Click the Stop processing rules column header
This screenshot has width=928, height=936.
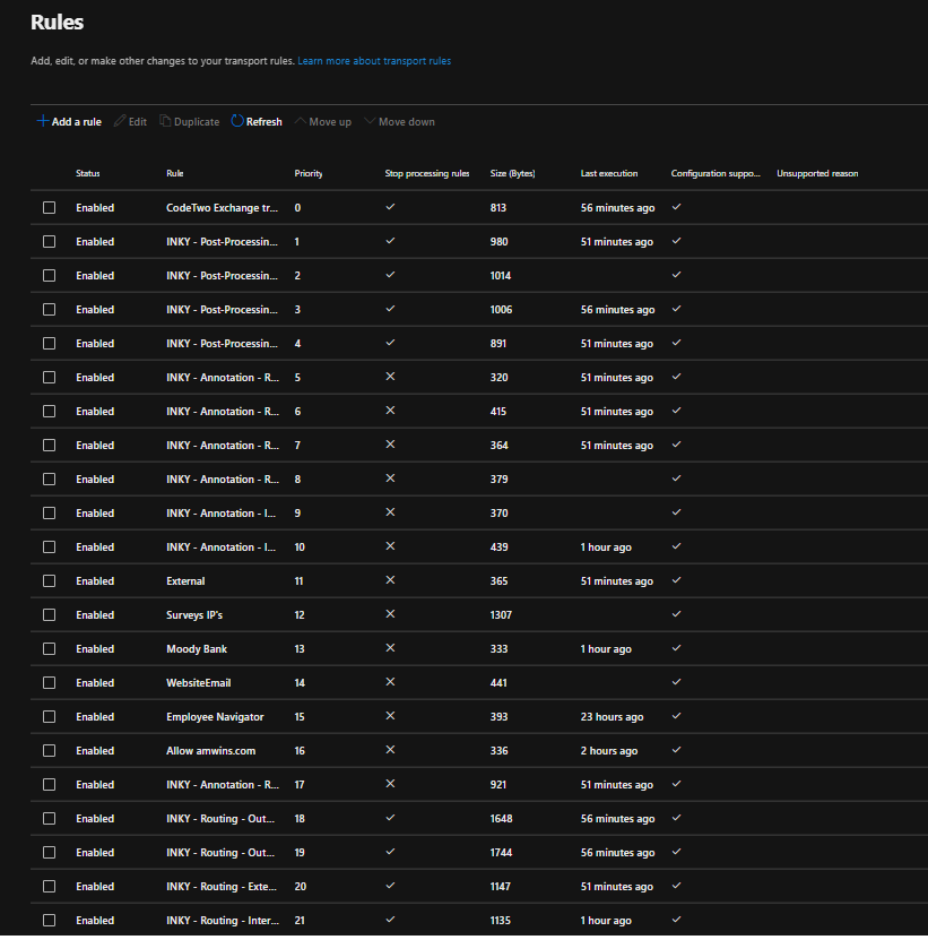[x=427, y=174]
